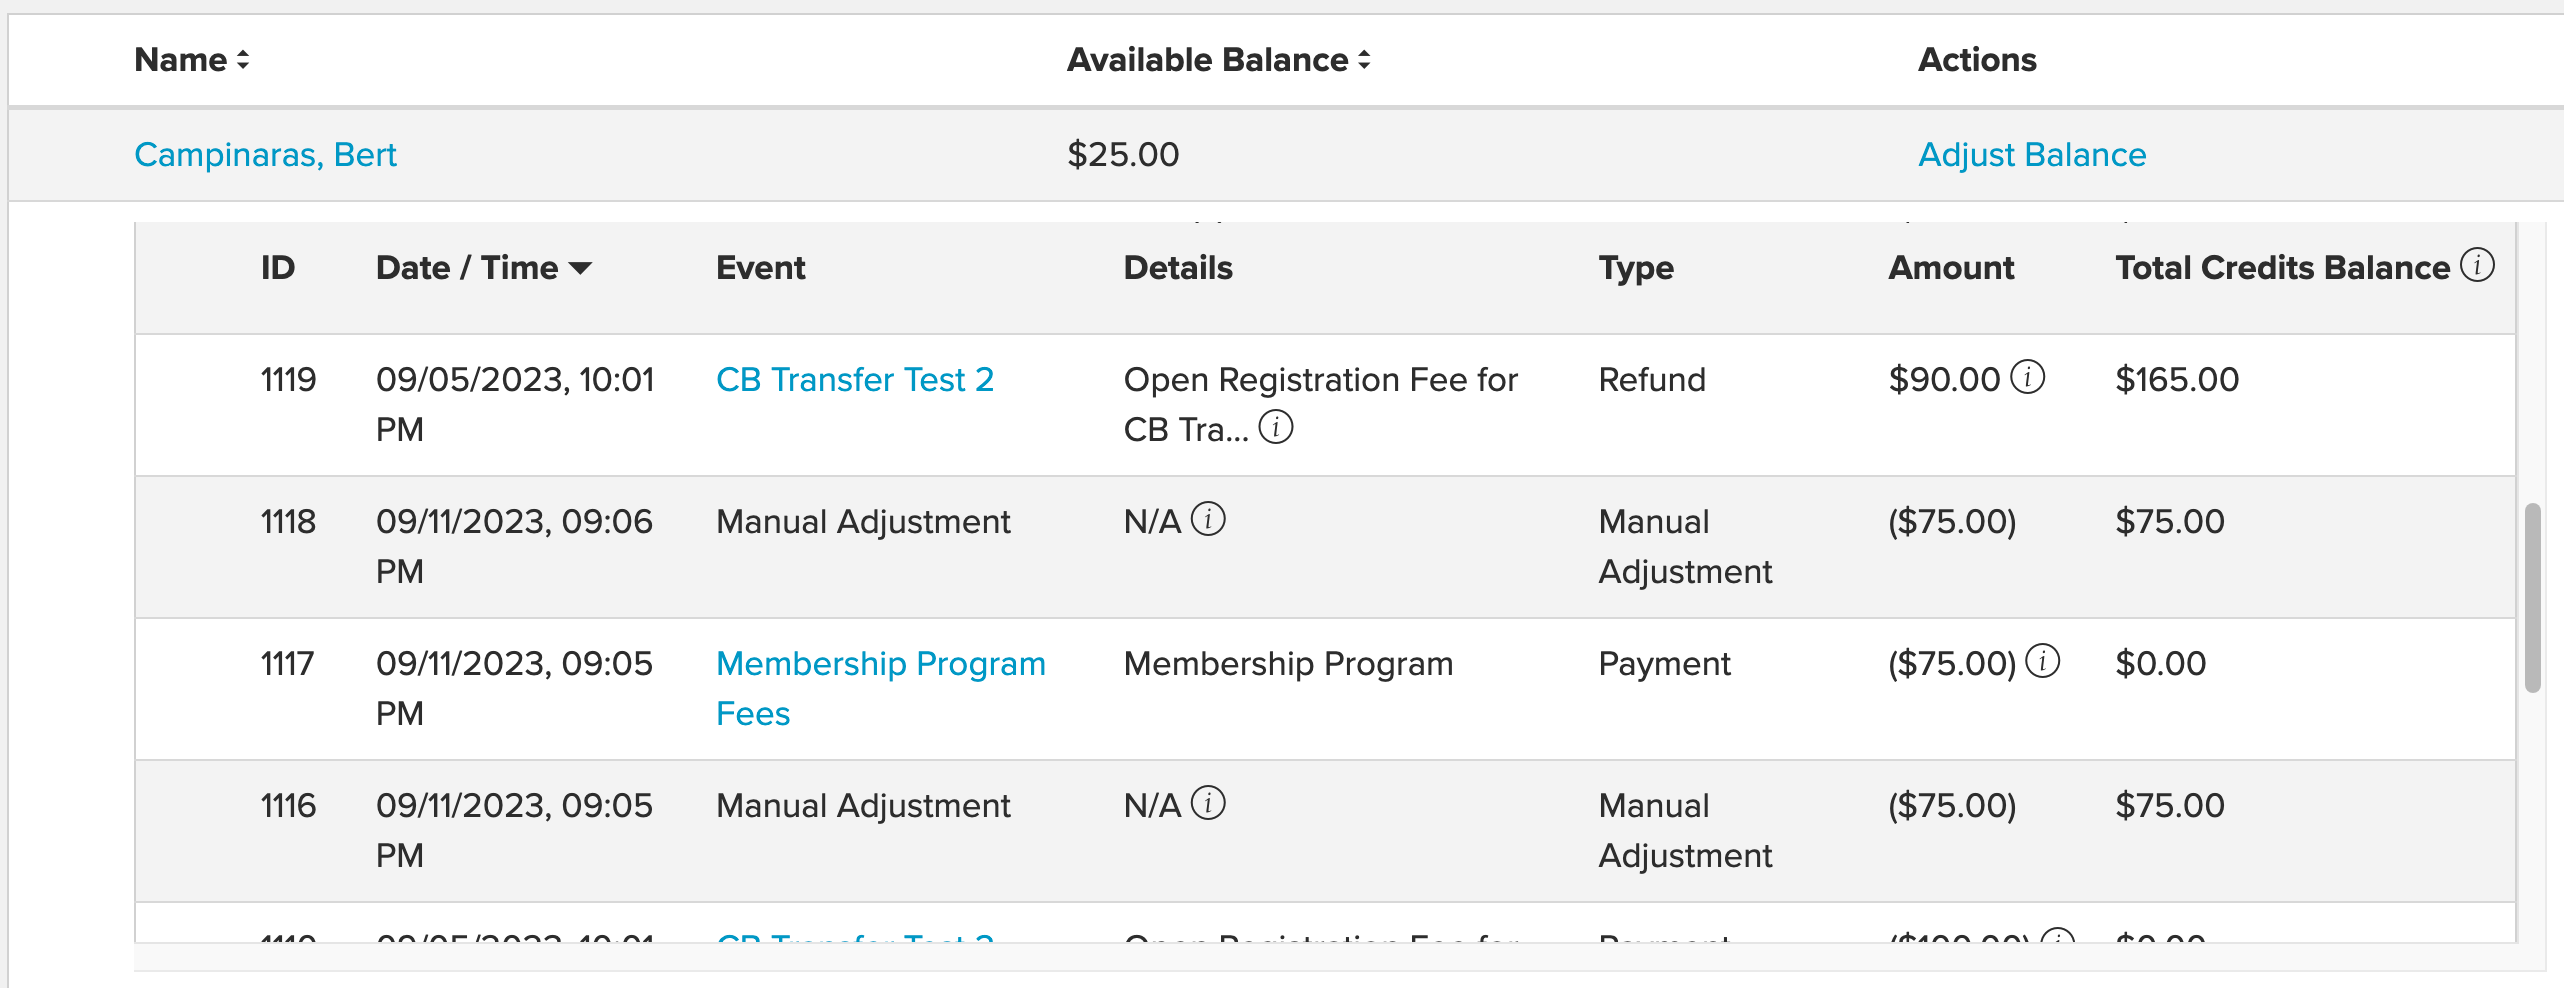Viewport: 2564px width, 988px height.
Task: Open CB Transfer Test 2 event link
Action: click(855, 379)
